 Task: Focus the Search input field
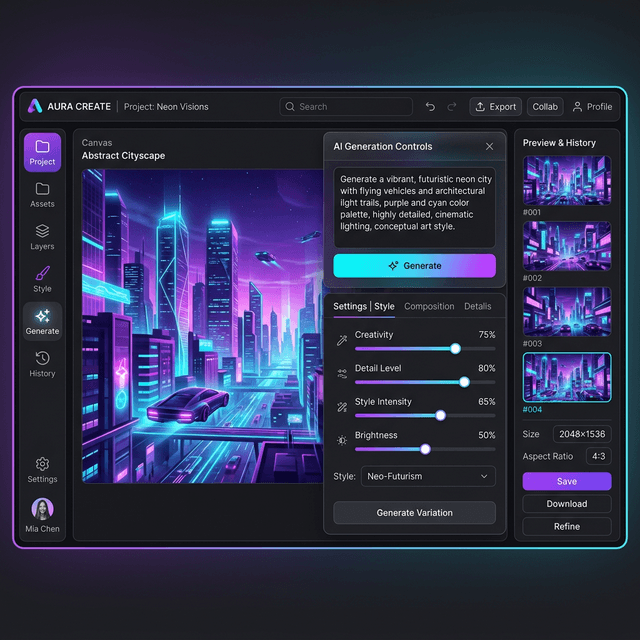[346, 107]
